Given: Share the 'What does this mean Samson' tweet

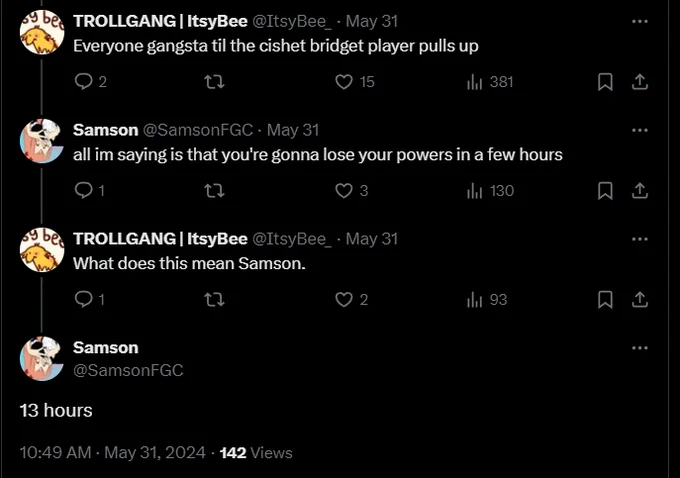Looking at the screenshot, I should (640, 299).
